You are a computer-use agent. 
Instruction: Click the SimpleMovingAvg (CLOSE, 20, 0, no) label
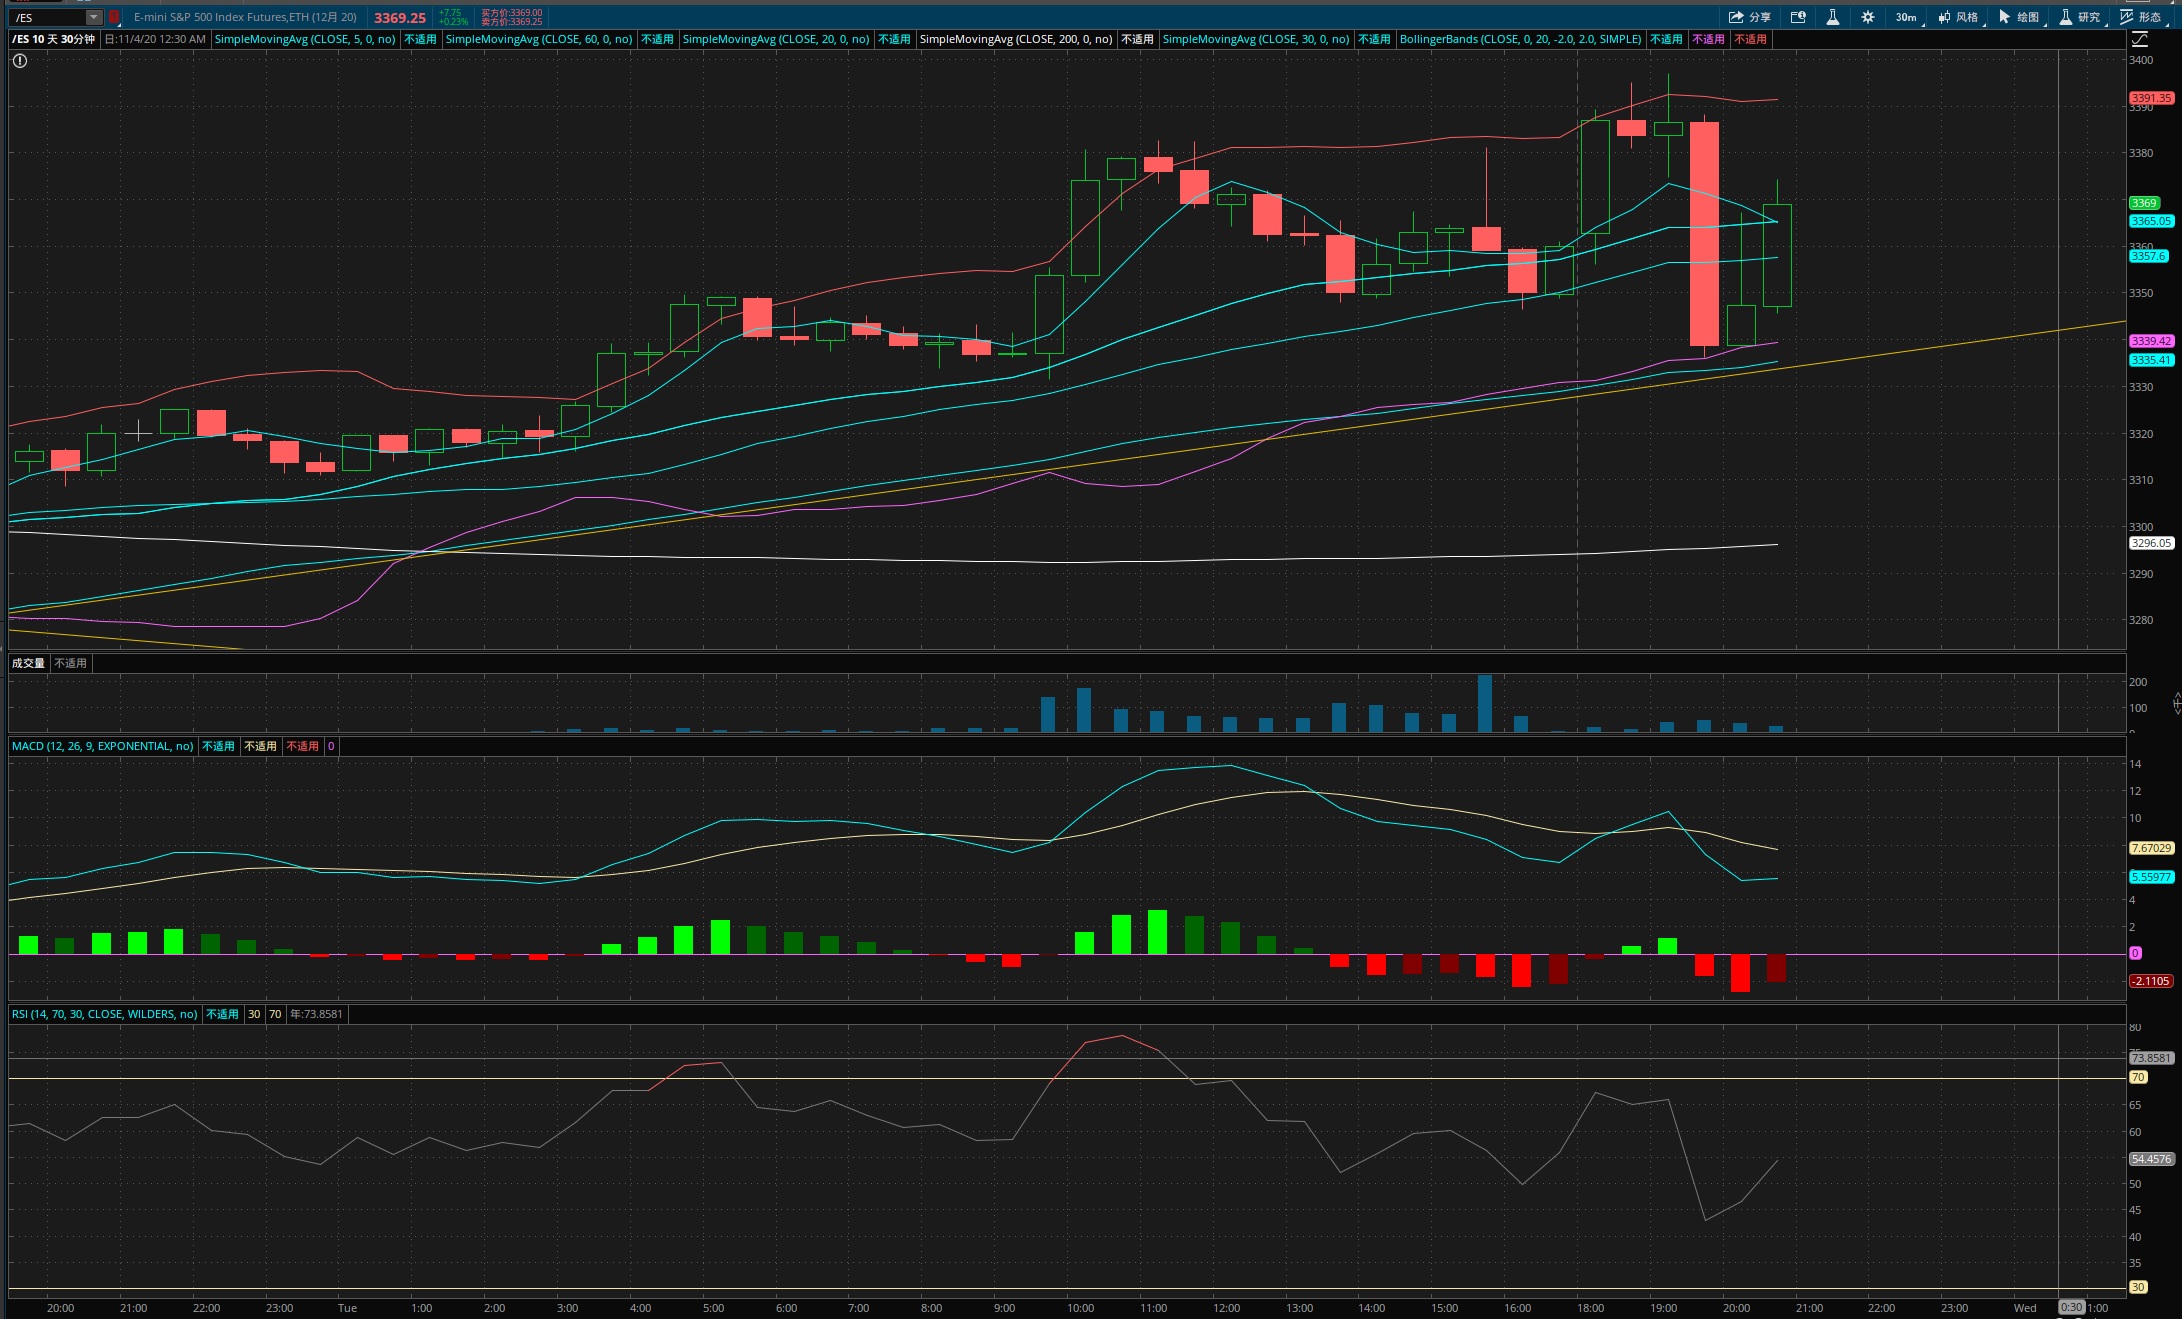tap(776, 39)
